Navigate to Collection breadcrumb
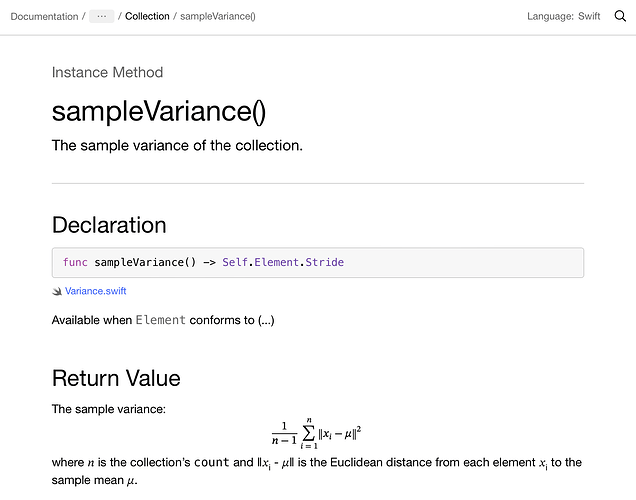The image size is (636, 500). (147, 16)
